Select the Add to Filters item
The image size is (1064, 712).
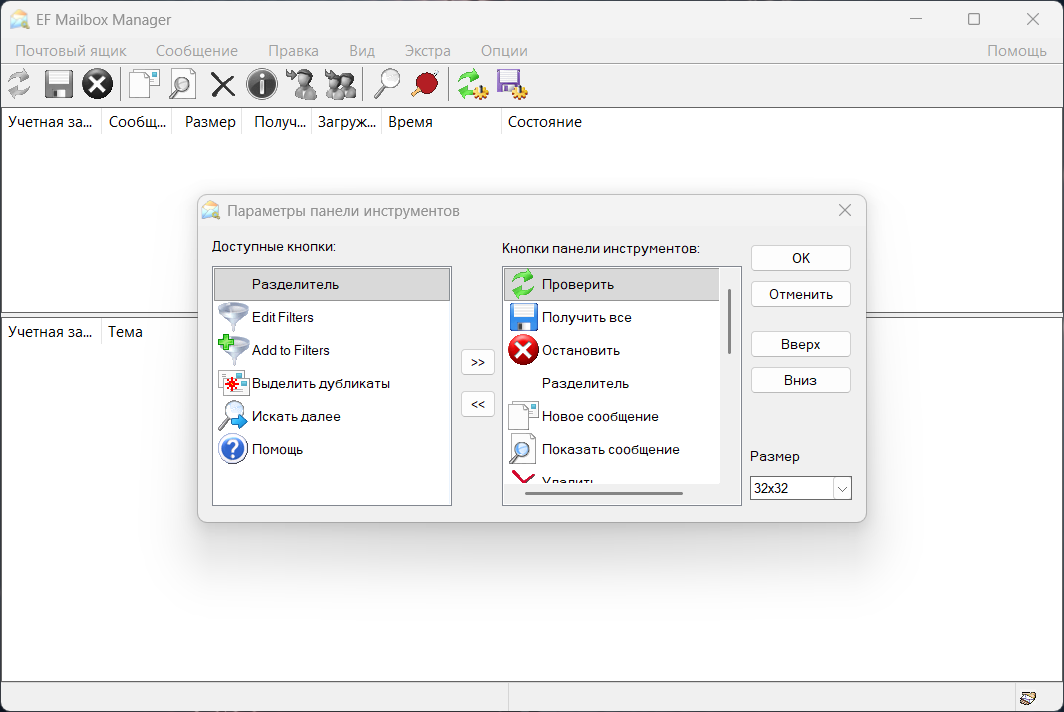pos(290,350)
